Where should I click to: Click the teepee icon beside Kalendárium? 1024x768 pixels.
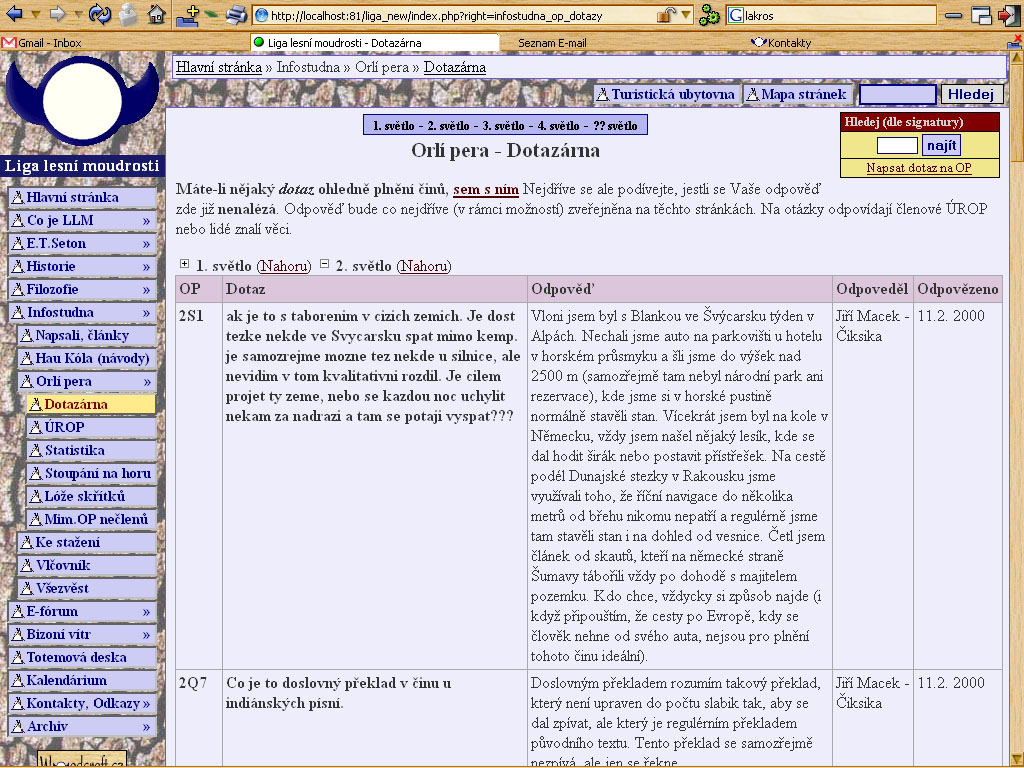18,680
